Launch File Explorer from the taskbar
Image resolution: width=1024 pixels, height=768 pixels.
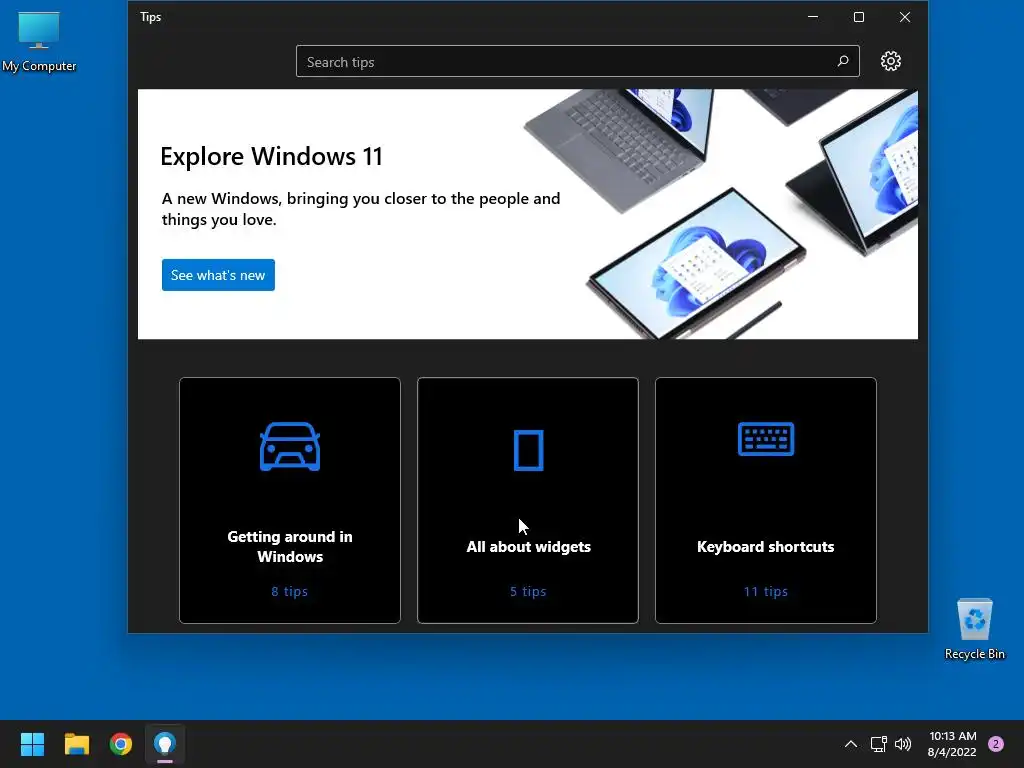click(x=76, y=744)
